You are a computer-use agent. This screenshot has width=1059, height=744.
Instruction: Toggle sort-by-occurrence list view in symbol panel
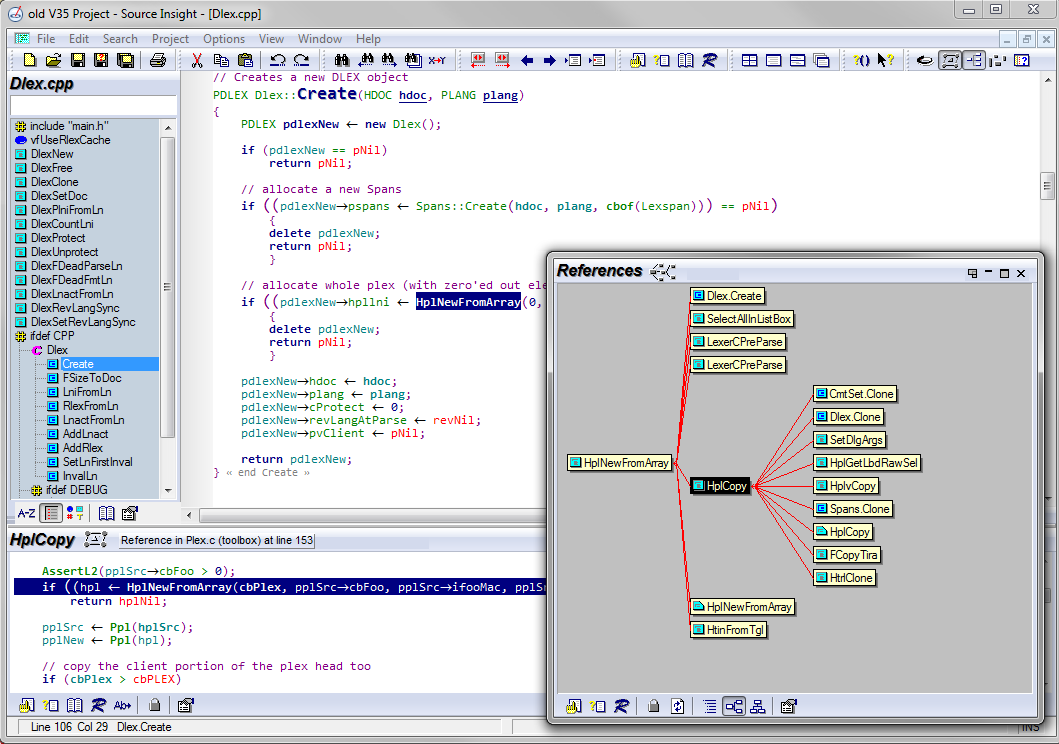[51, 513]
